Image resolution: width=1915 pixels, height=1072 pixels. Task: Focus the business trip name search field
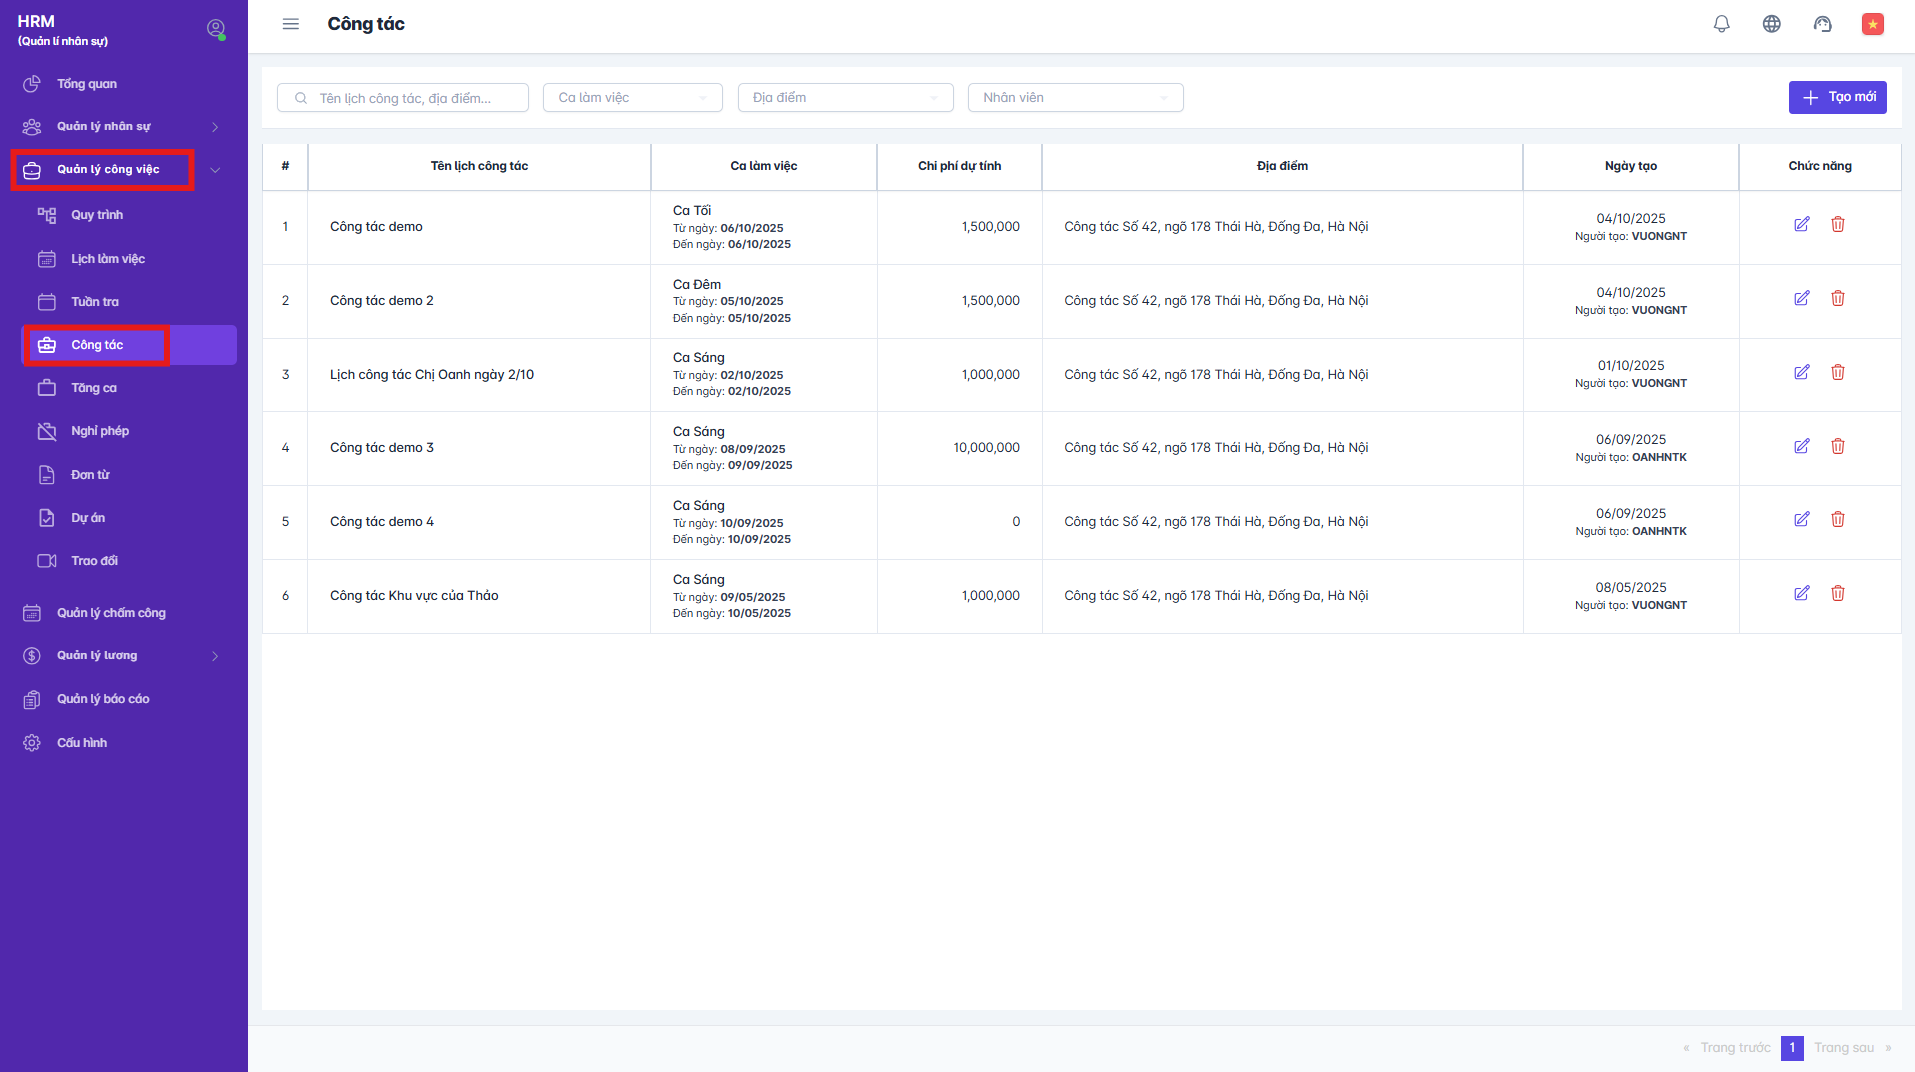[410, 98]
